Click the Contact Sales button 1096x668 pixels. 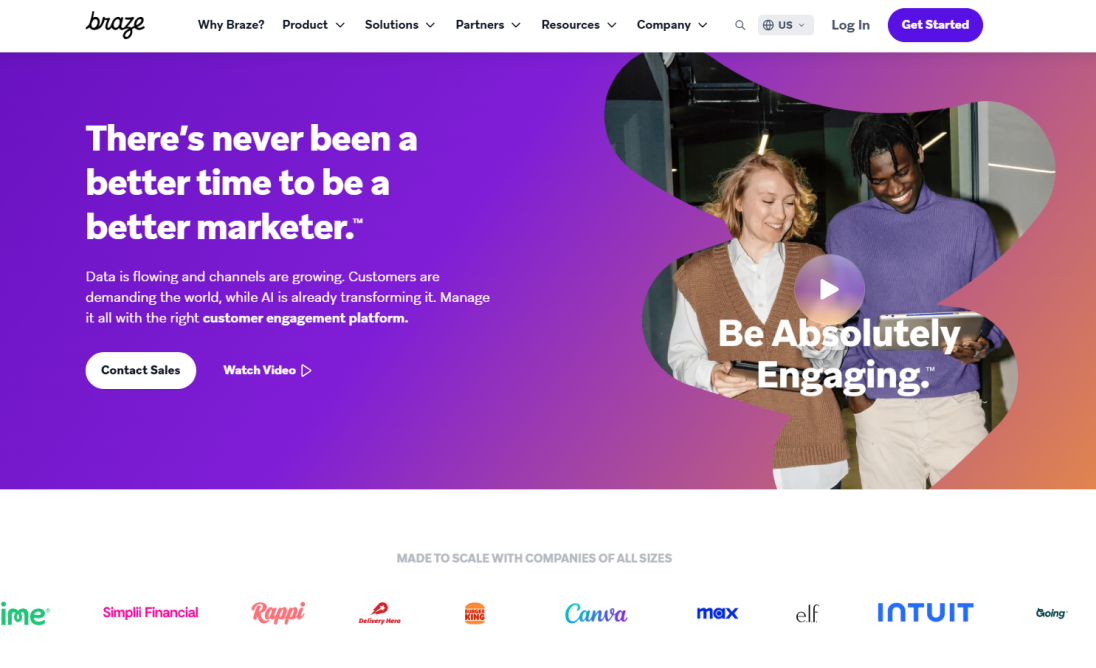(x=140, y=370)
